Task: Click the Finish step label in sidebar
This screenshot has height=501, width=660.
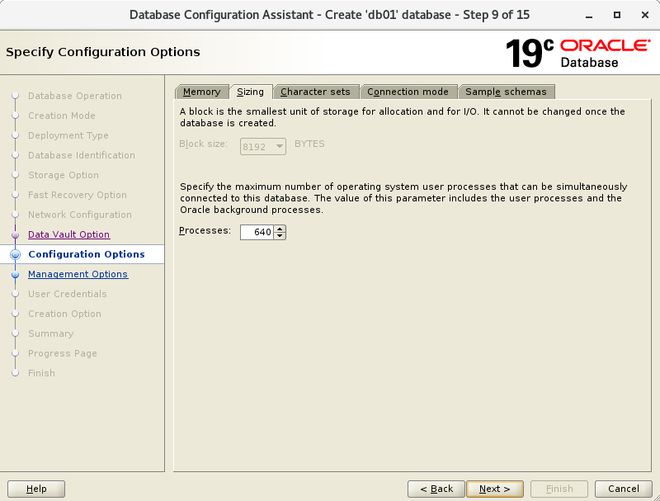Action: [42, 373]
